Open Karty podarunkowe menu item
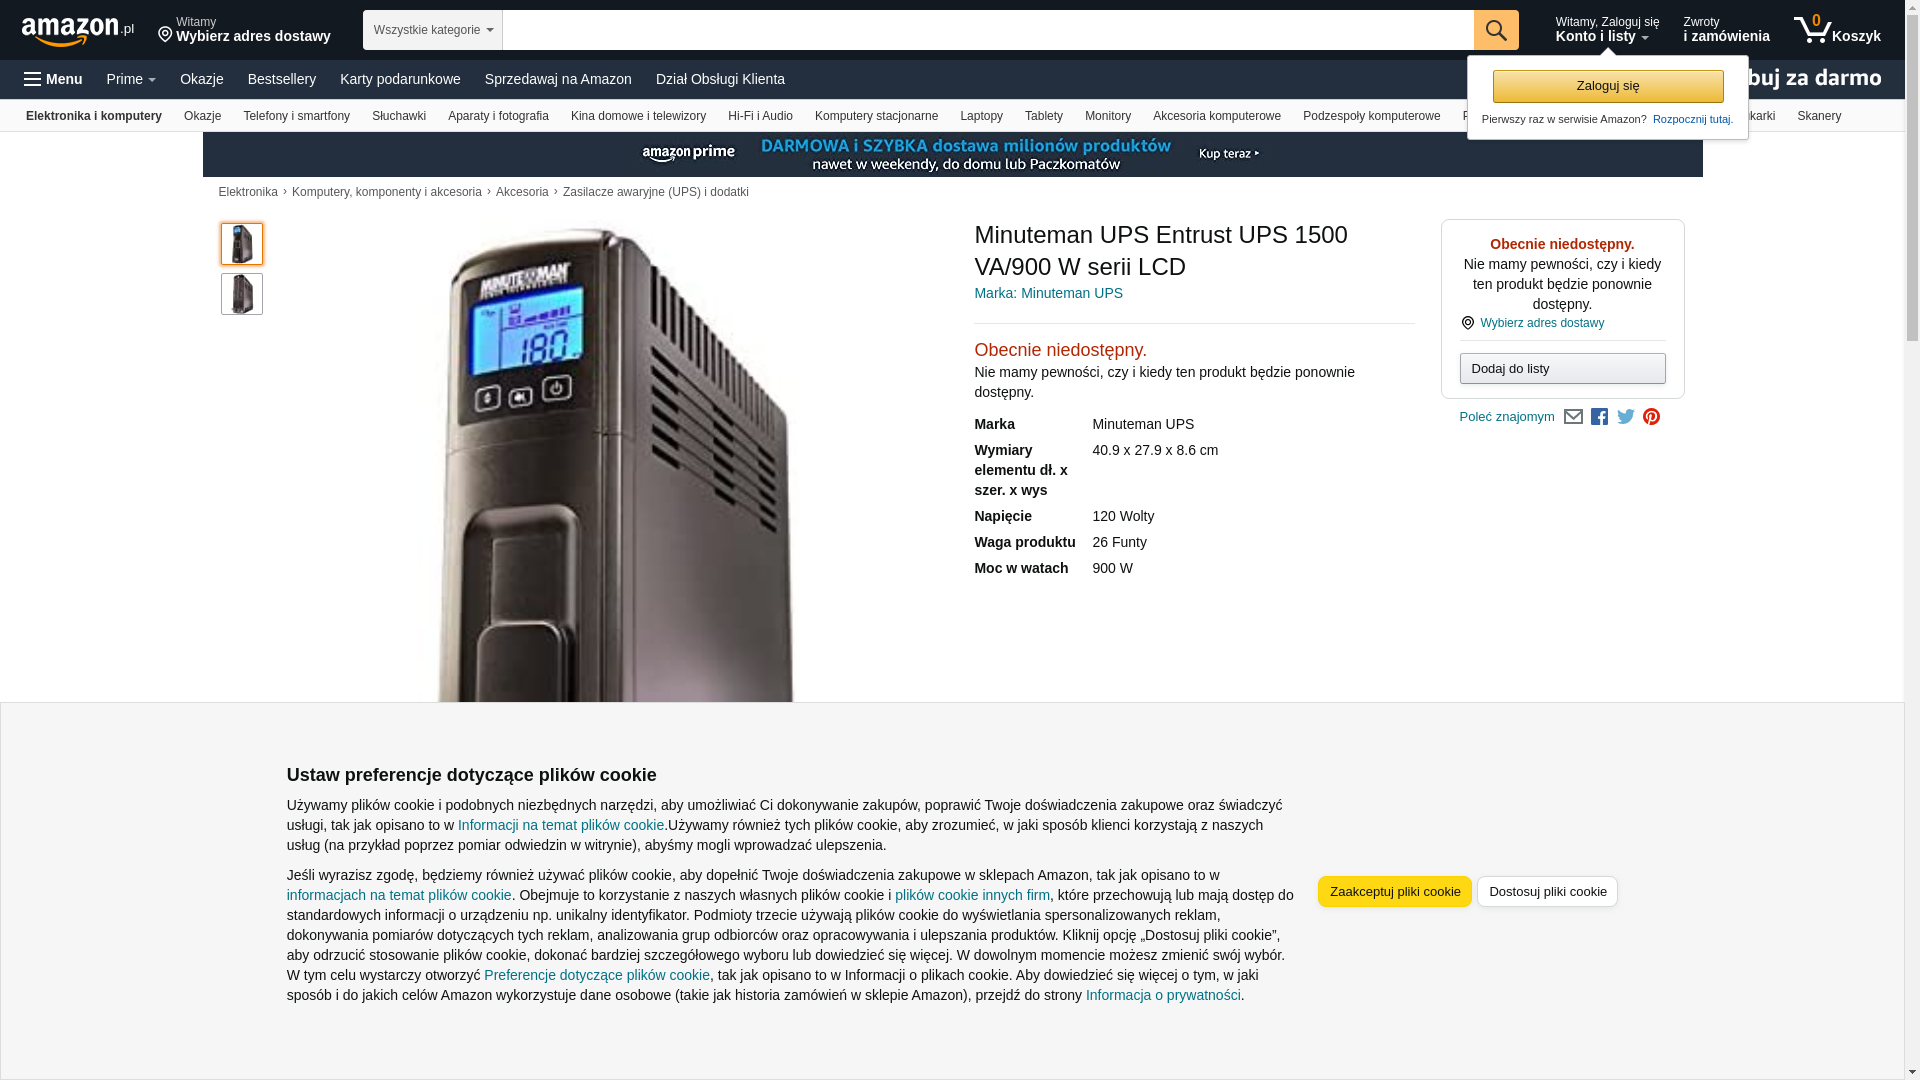 400,79
